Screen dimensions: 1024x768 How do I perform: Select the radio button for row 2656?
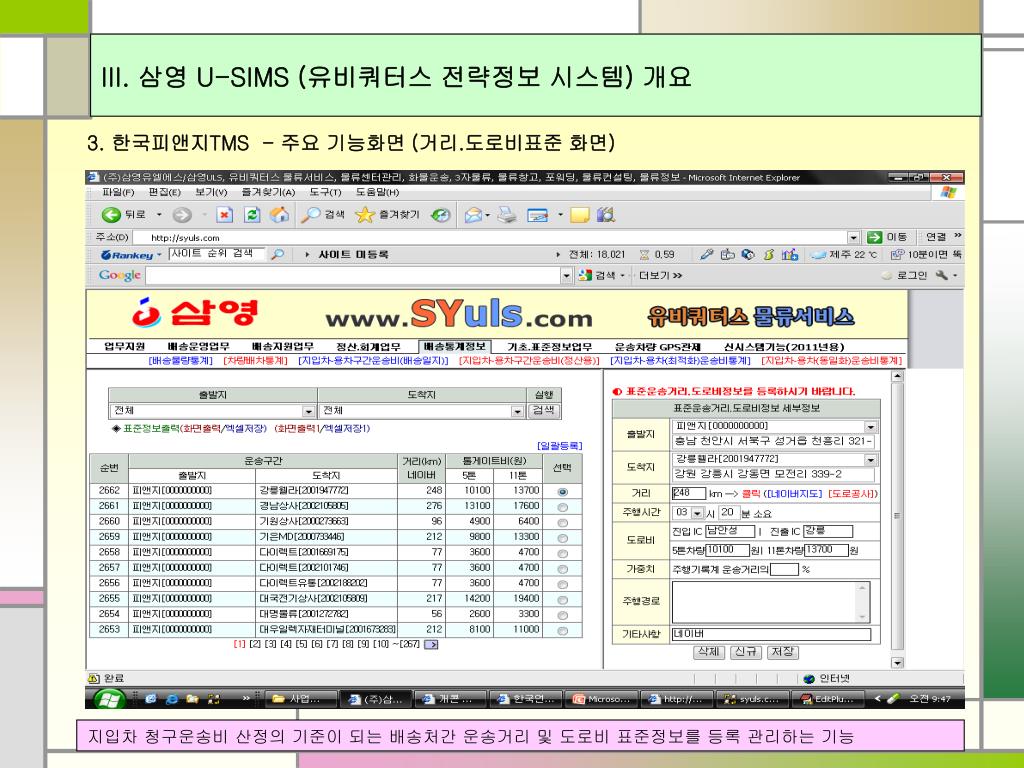(562, 584)
